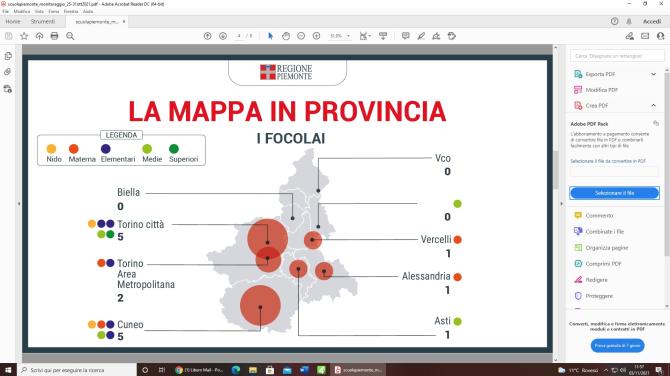The width and height of the screenshot is (670, 376).
Task: Open the File menu
Action: (6, 12)
